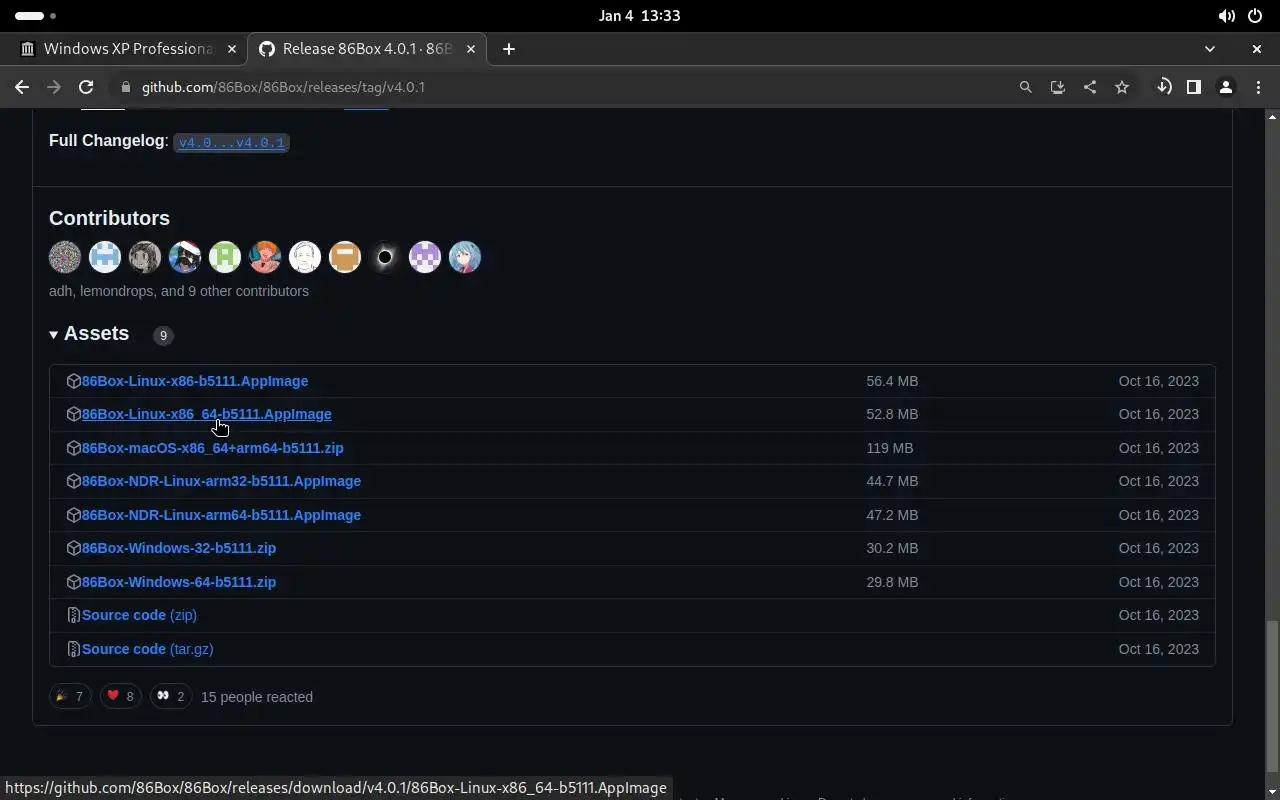Click the eyes reaction with 2
Image resolution: width=1280 pixels, height=800 pixels.
click(x=171, y=696)
